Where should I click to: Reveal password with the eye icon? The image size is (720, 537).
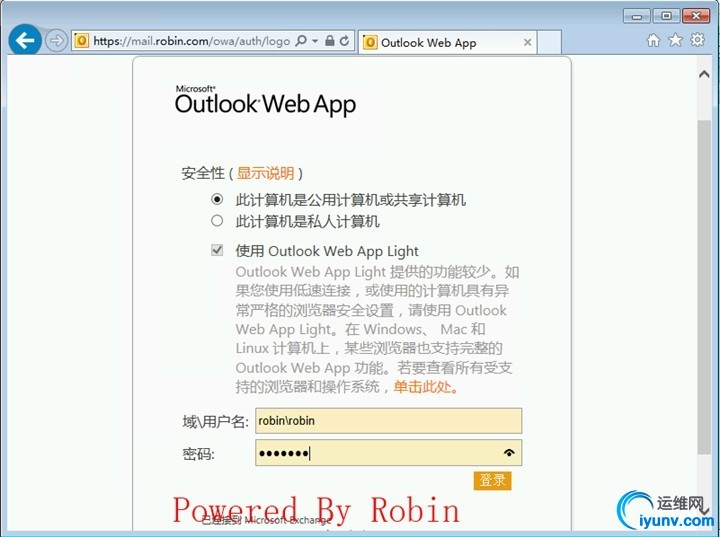click(x=509, y=453)
